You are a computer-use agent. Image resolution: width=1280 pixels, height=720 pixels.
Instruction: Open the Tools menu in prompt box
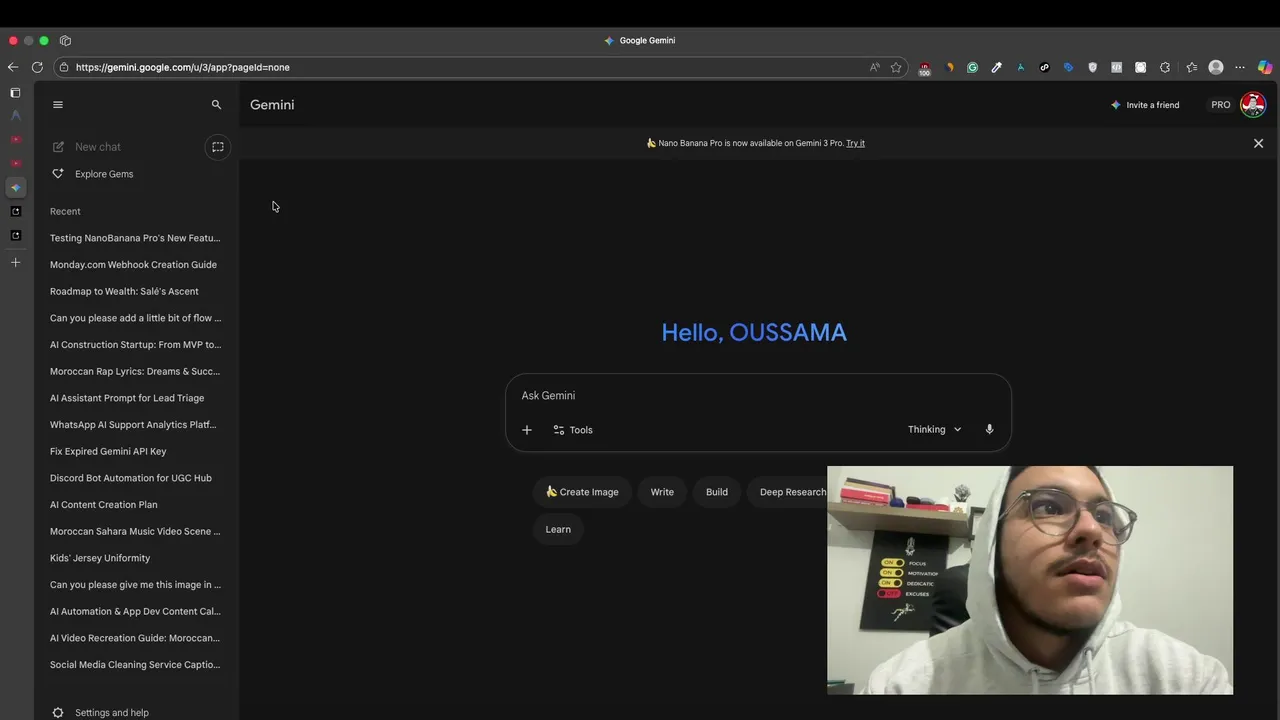tap(573, 430)
